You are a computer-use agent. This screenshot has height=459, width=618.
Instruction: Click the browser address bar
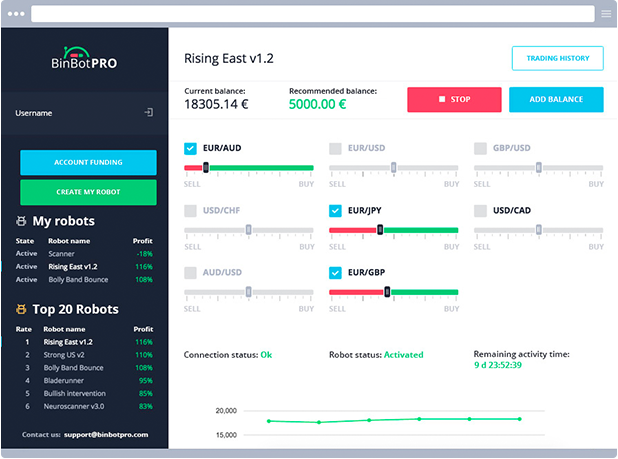[x=313, y=14]
